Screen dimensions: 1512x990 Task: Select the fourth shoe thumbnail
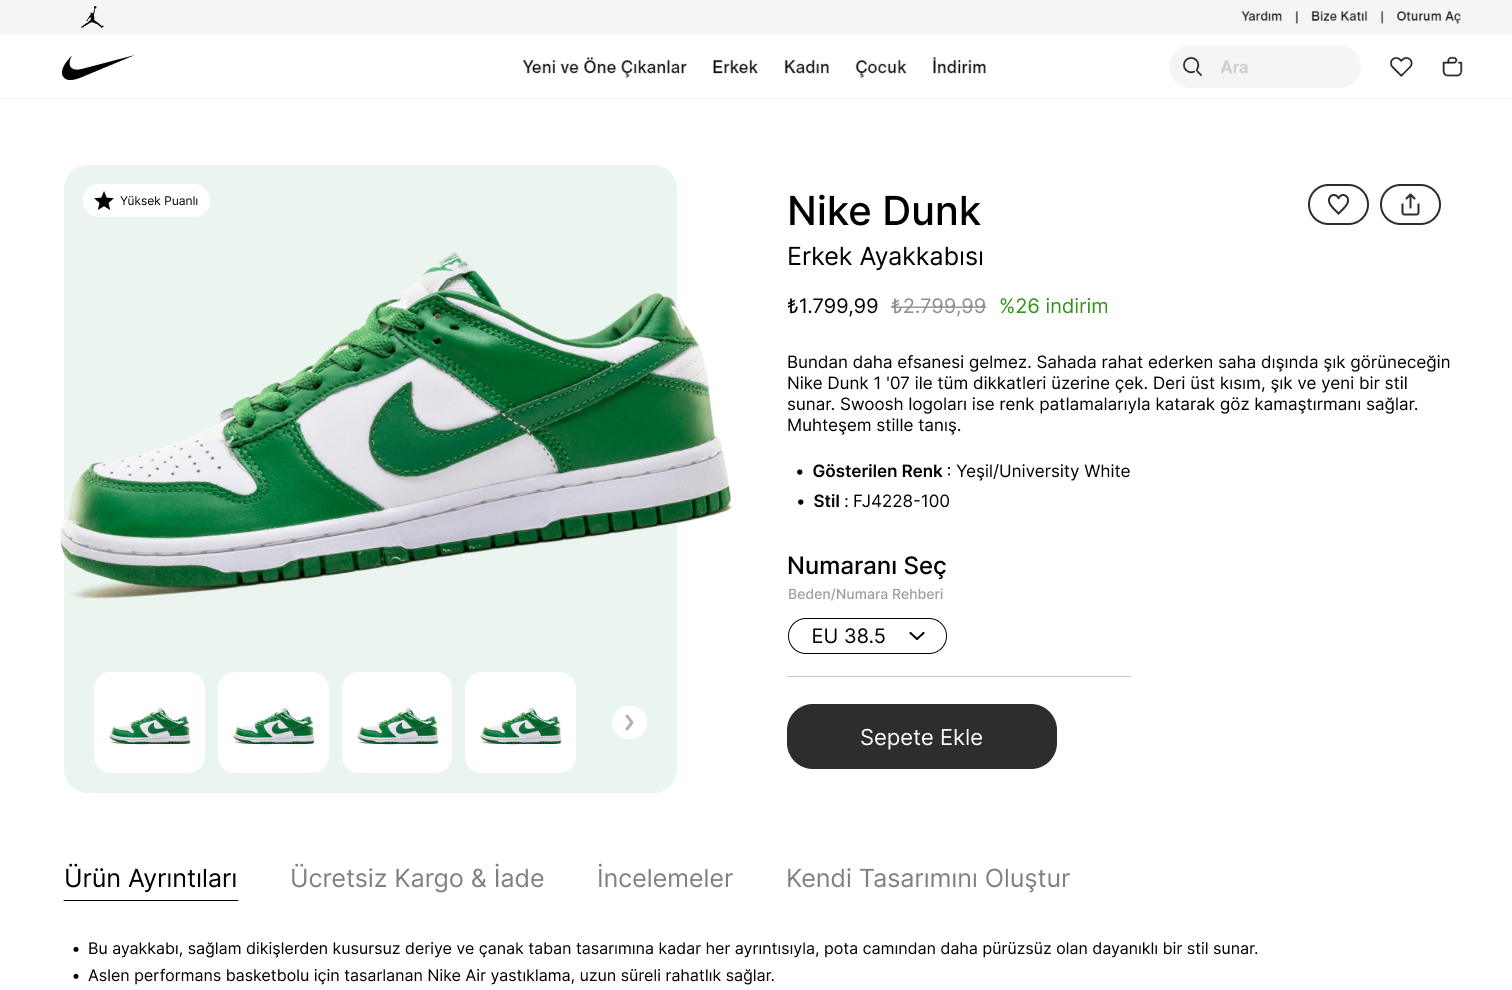(521, 722)
